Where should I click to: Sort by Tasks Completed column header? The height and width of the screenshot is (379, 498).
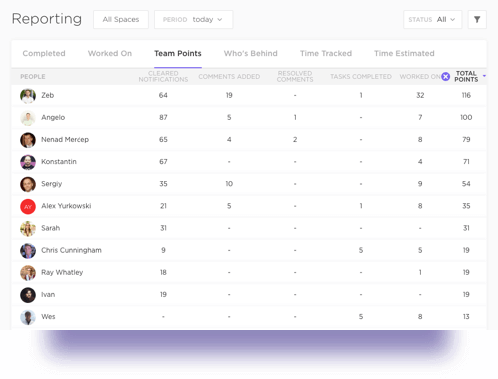361,77
